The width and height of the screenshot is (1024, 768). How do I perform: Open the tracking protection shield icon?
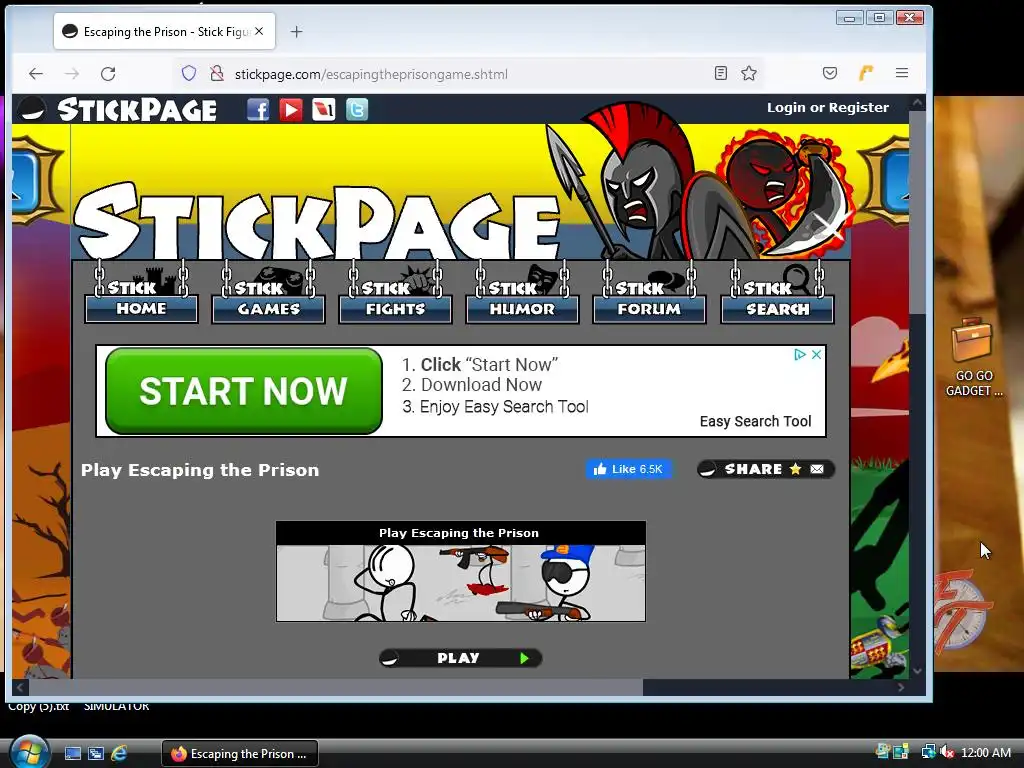pos(189,74)
